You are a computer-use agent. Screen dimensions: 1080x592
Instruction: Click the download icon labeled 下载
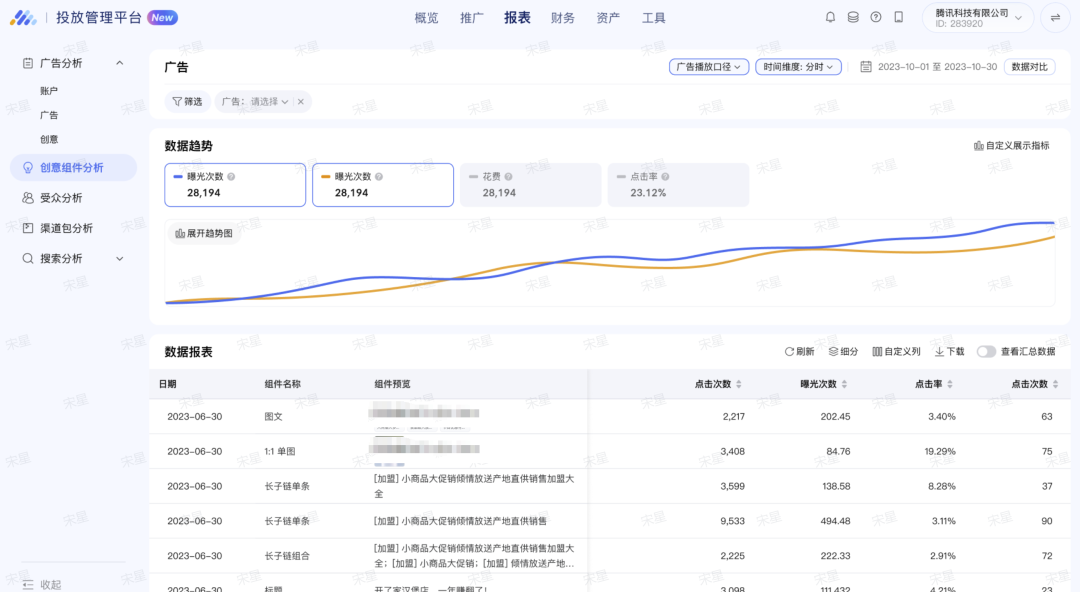pos(949,352)
